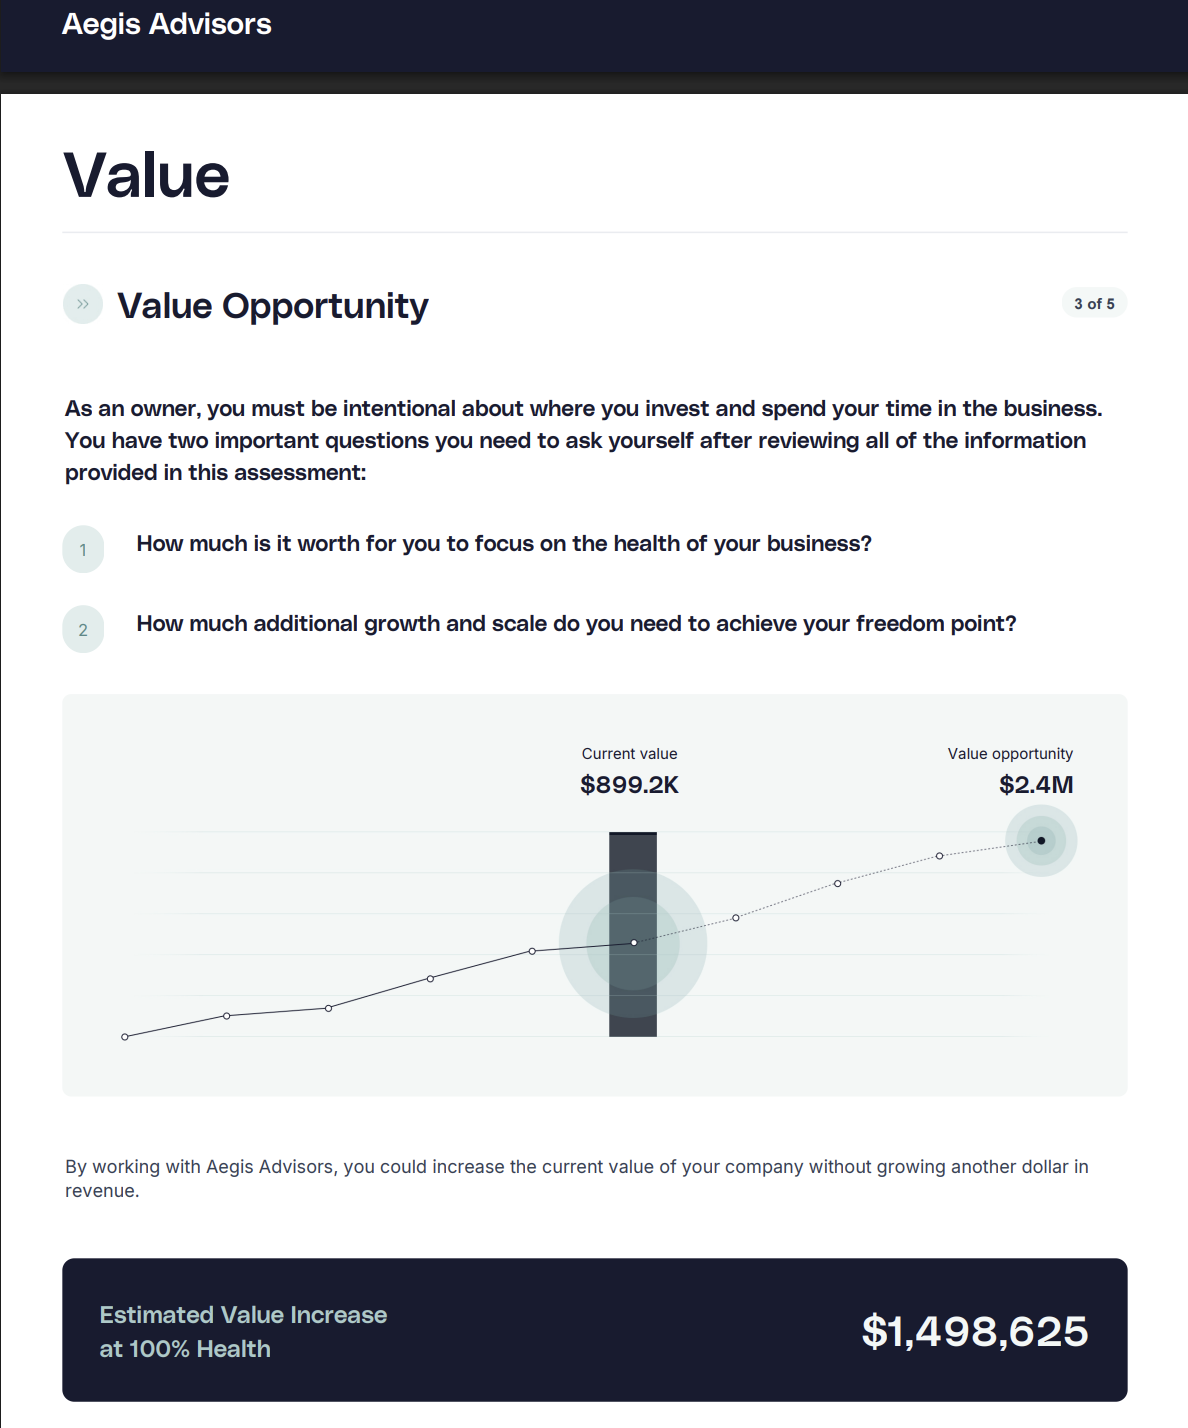Viewport: 1188px width, 1428px height.
Task: Click the last projected point before the Value opportunity dot
Action: 939,856
